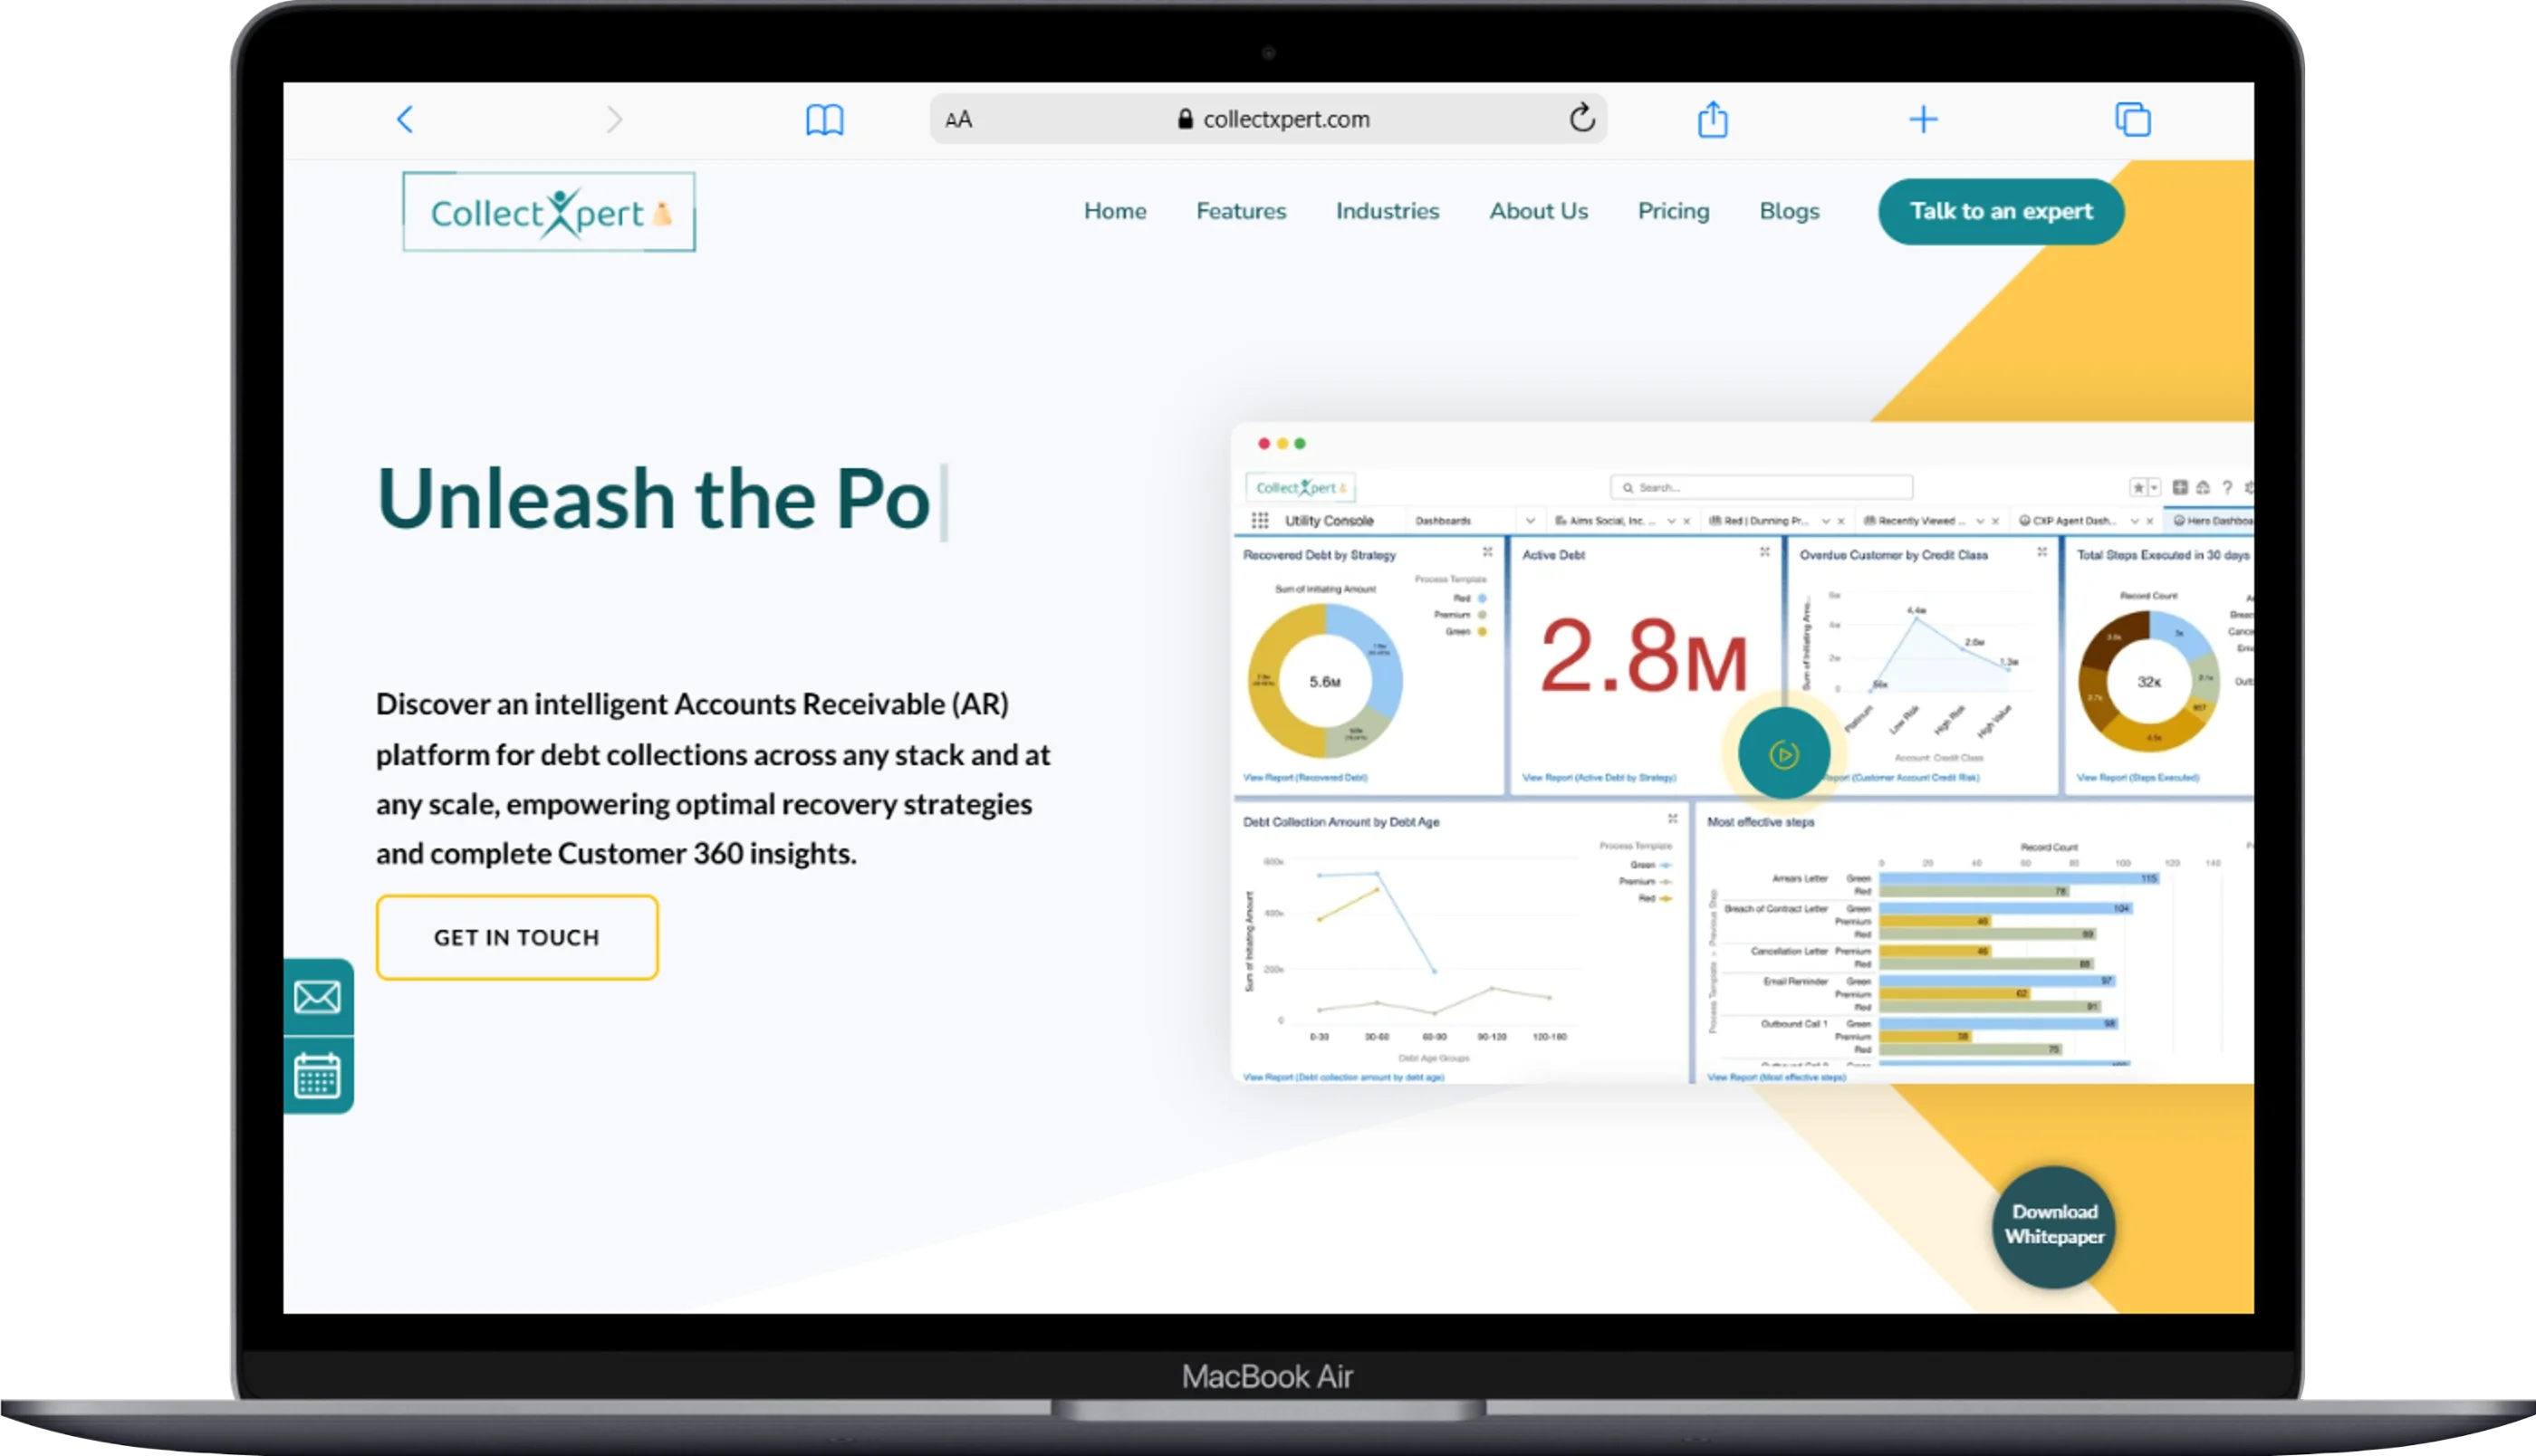2536x1456 pixels.
Task: Click the calendar side widget icon
Action: pyautogui.click(x=317, y=1076)
